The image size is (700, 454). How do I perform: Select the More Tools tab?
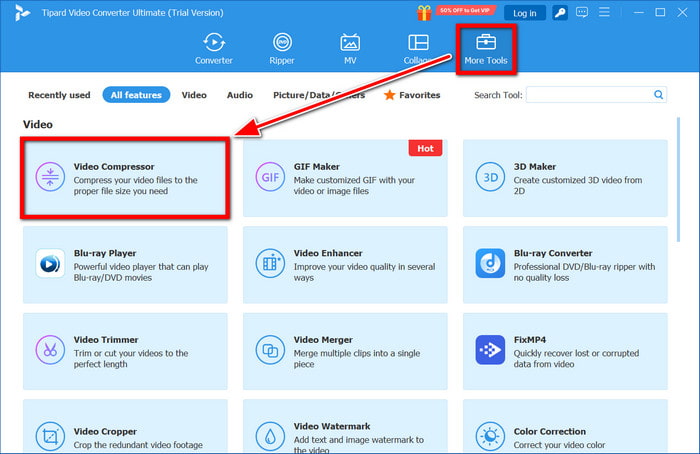(486, 49)
